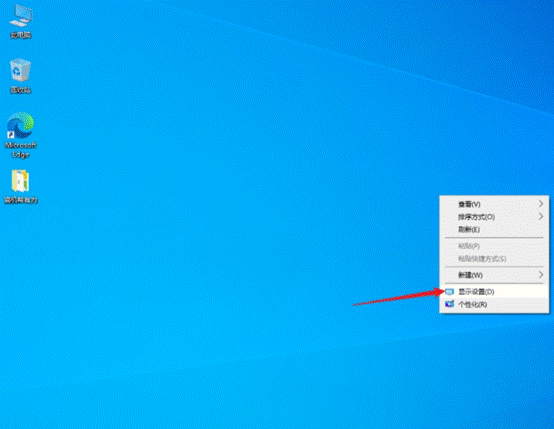Open 显示设置(D) display settings
The width and height of the screenshot is (554, 429).
click(494, 292)
